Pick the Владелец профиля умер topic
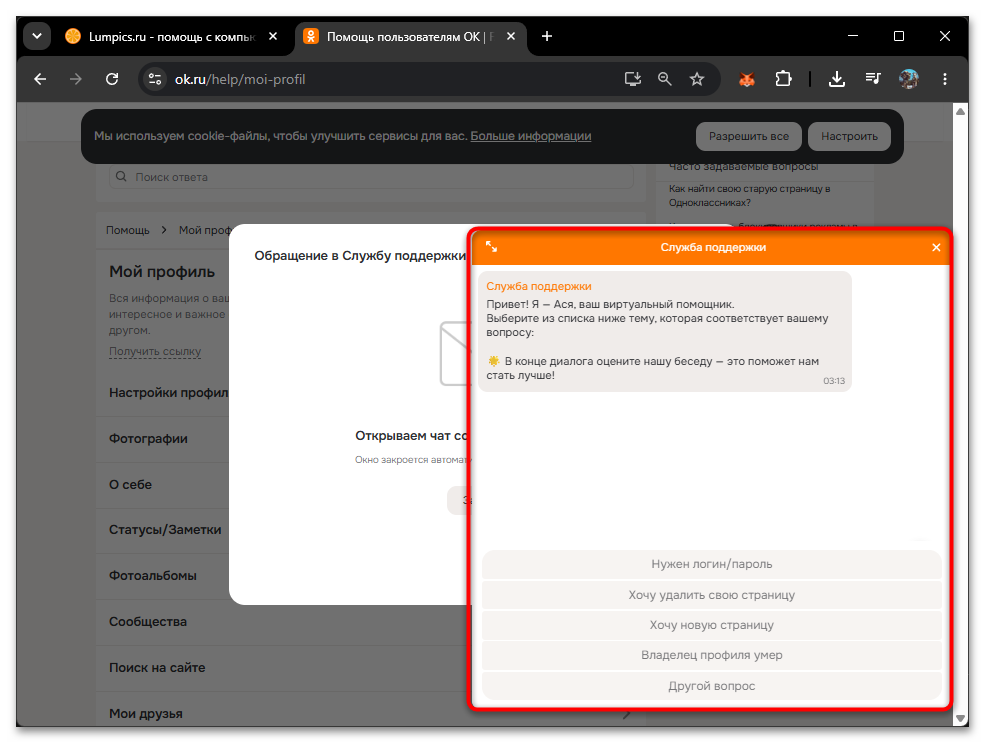 711,655
